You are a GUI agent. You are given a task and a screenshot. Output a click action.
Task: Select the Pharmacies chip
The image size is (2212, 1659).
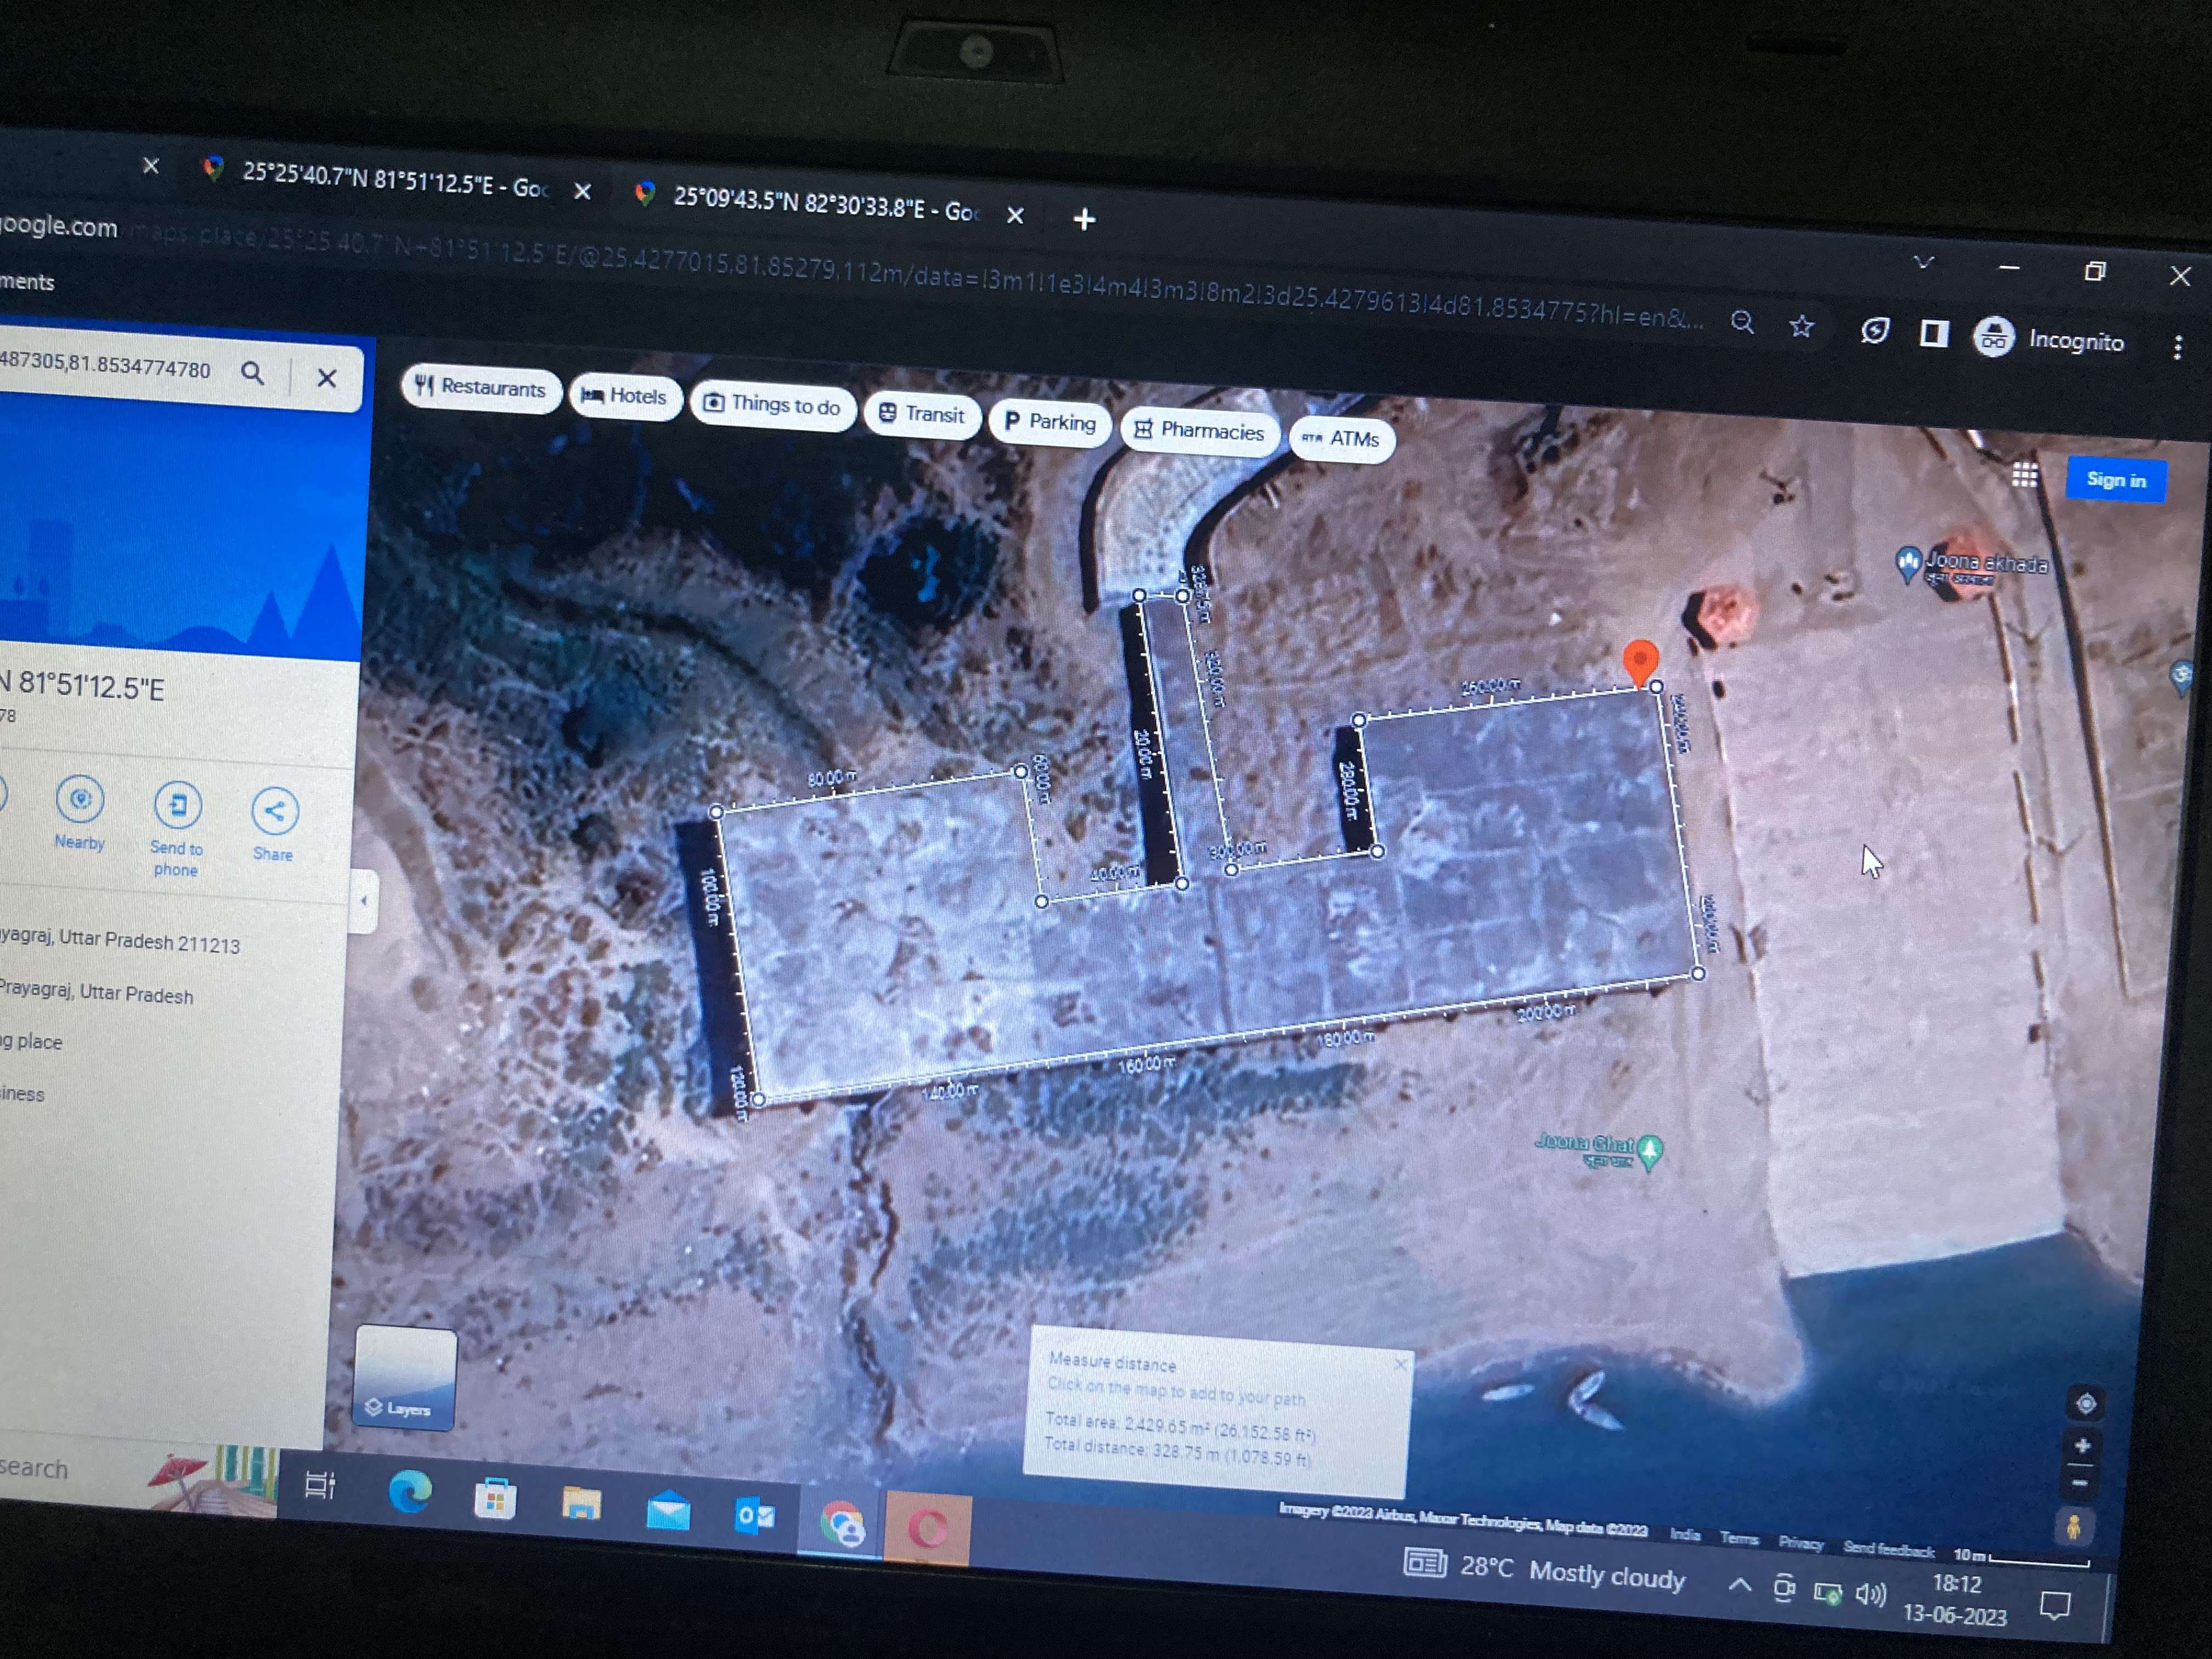pyautogui.click(x=1200, y=431)
